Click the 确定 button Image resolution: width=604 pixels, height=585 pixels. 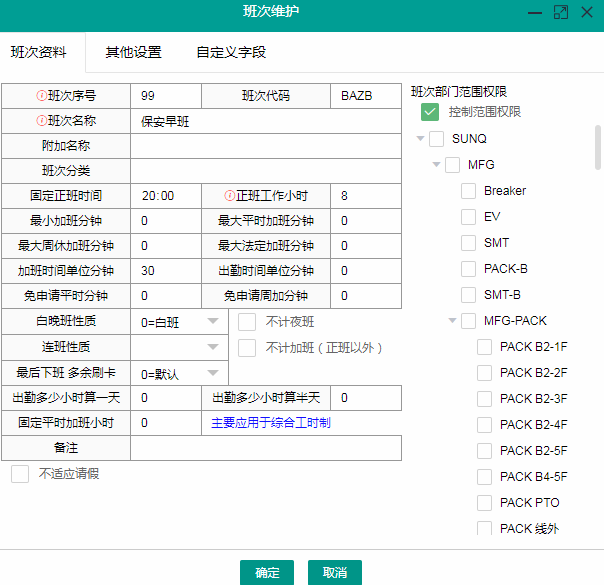point(267,573)
